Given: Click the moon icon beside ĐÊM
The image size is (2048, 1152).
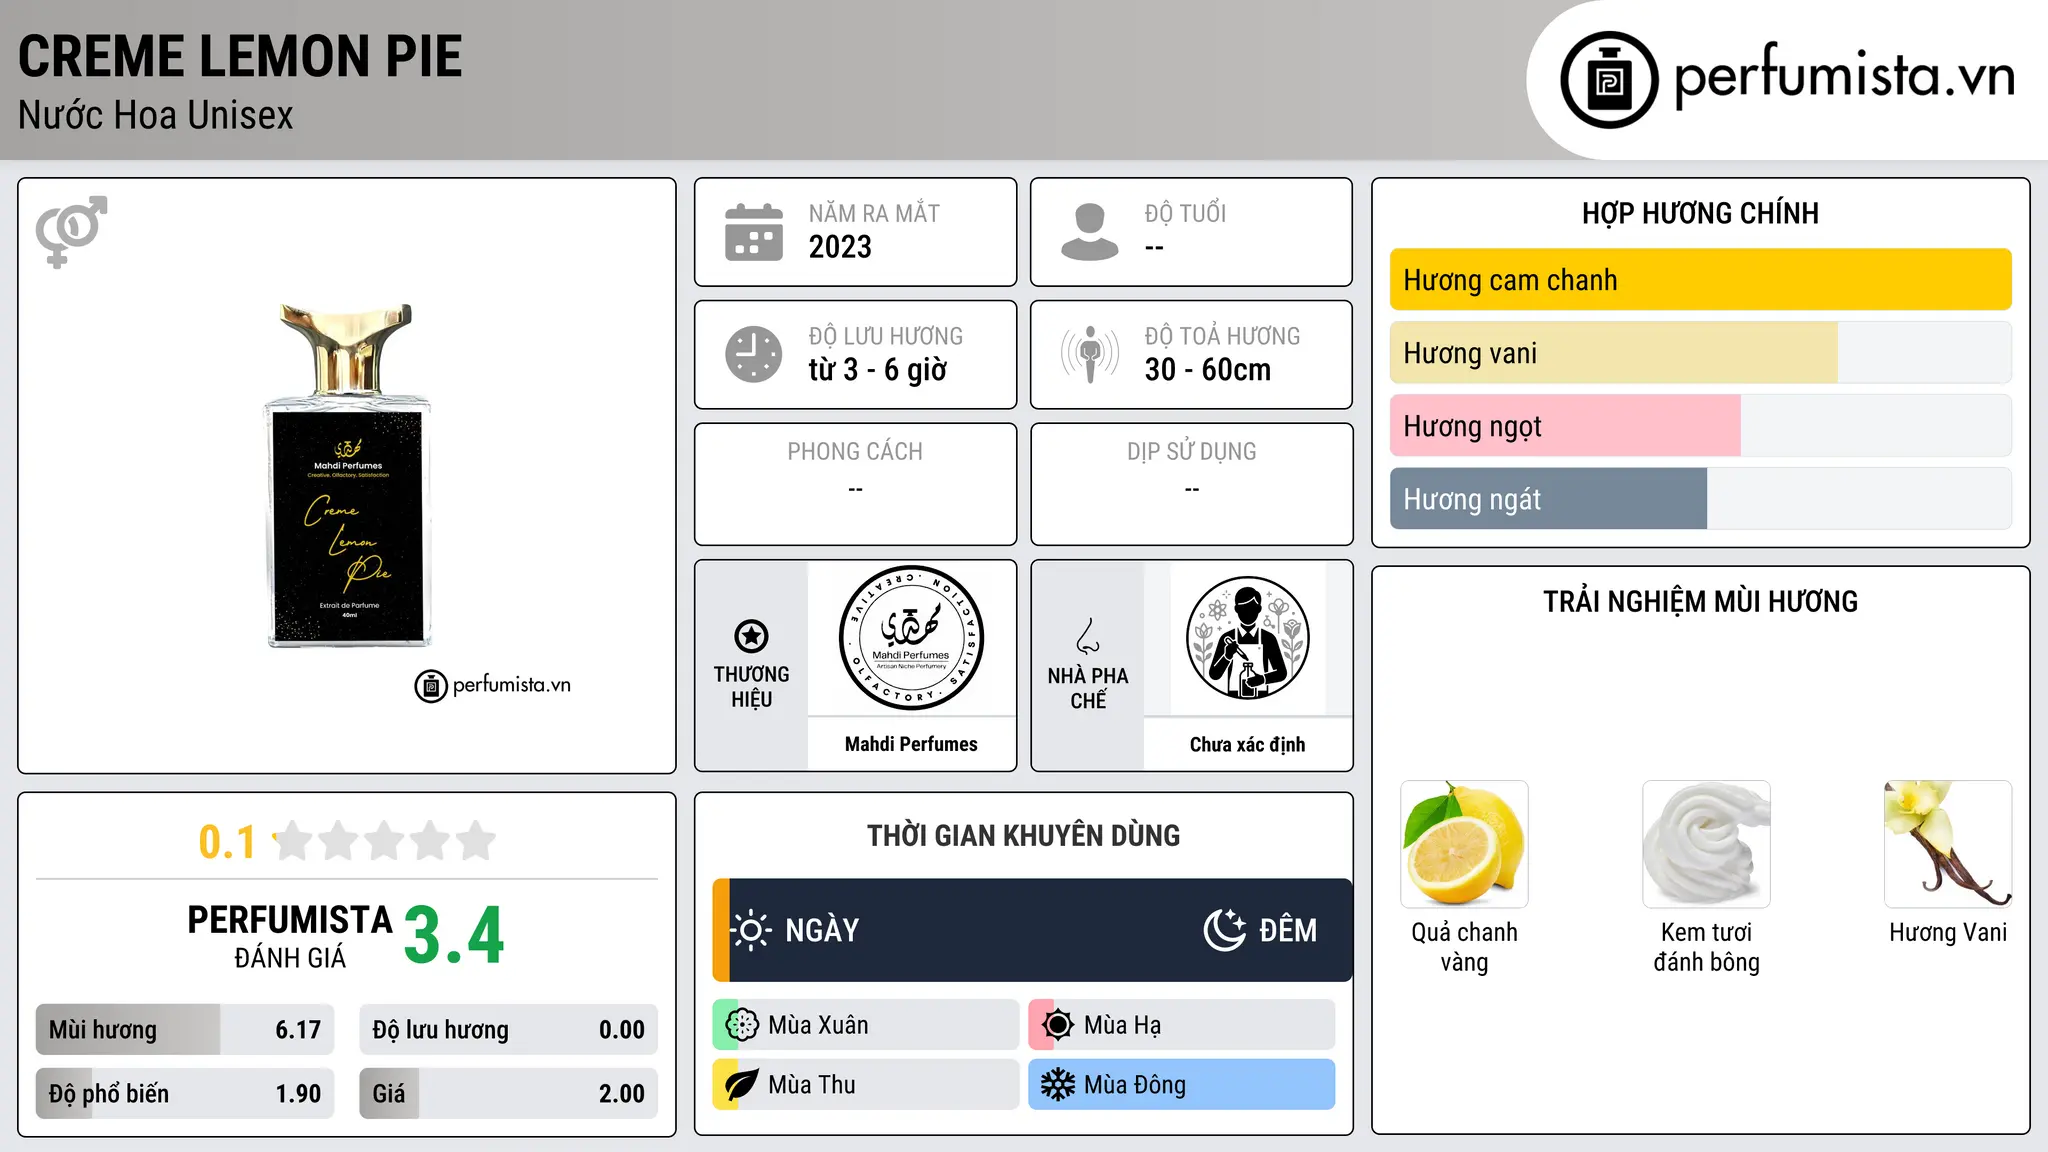Looking at the screenshot, I should [x=1224, y=930].
